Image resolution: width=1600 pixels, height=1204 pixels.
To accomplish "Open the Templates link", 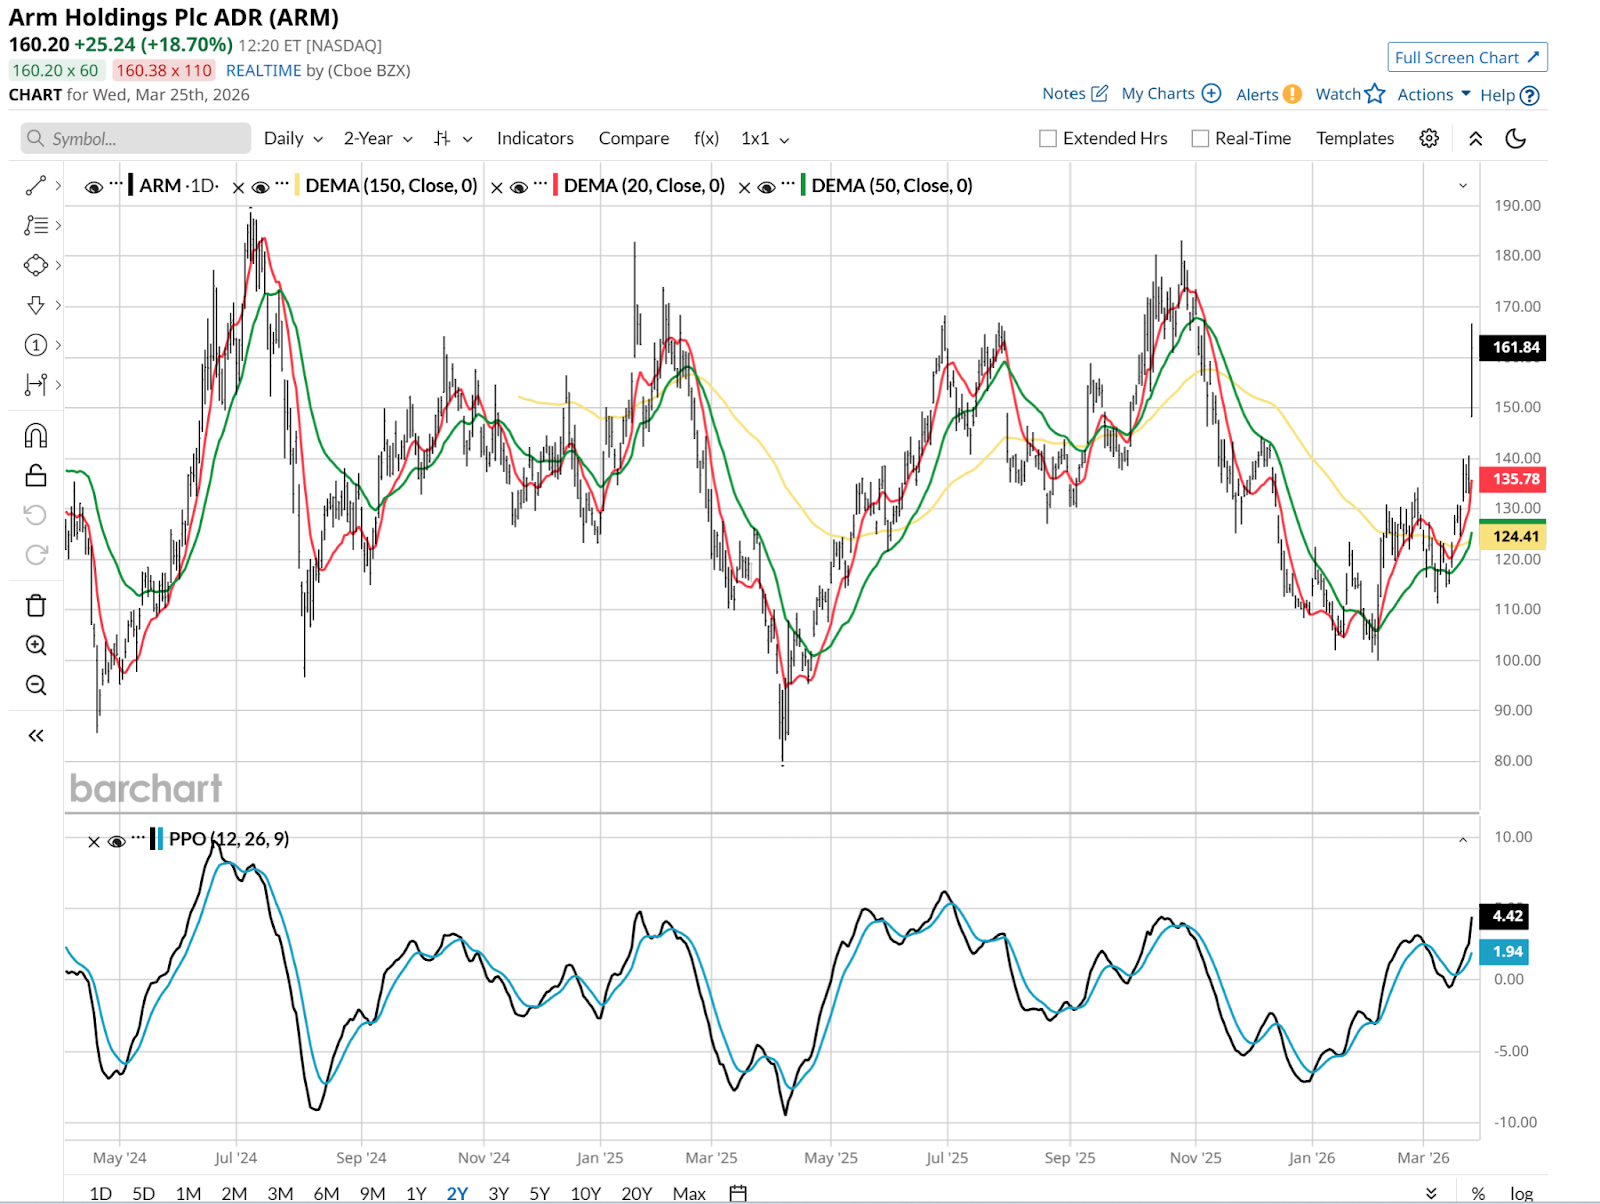I will tap(1354, 139).
